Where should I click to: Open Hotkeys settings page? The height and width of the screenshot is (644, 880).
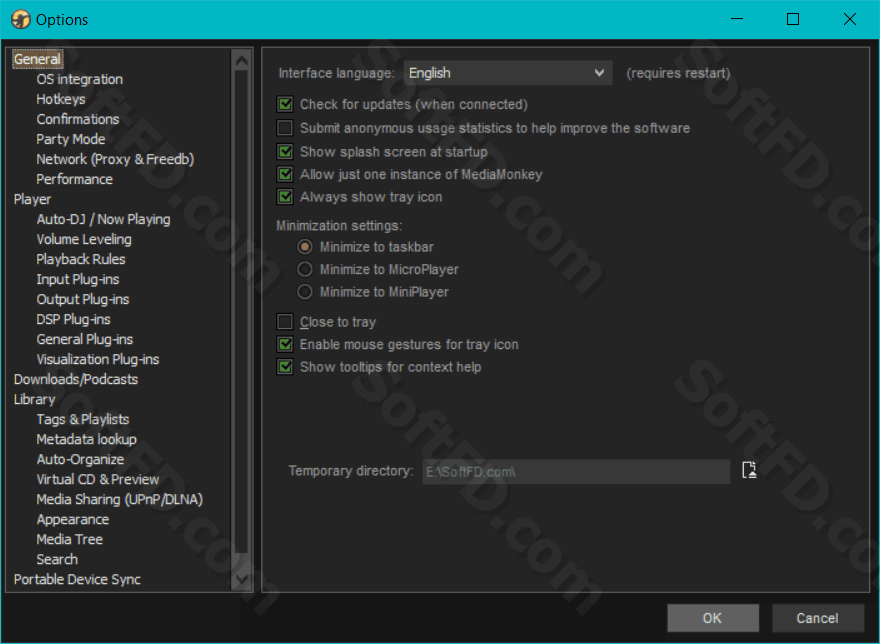[61, 99]
